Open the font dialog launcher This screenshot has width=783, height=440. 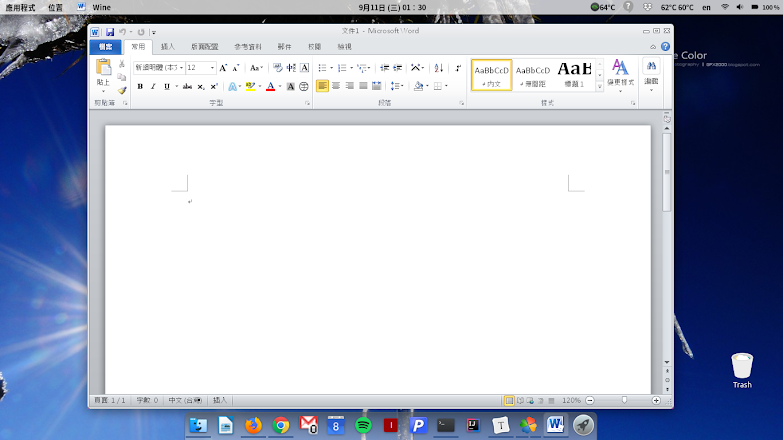[308, 103]
